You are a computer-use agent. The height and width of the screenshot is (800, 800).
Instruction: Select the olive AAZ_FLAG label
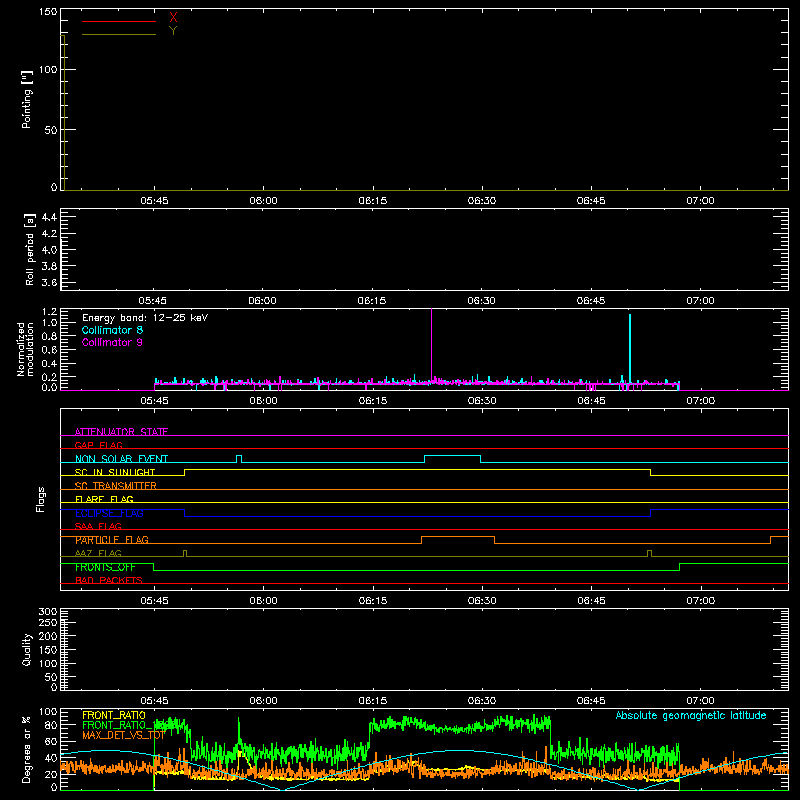point(98,553)
